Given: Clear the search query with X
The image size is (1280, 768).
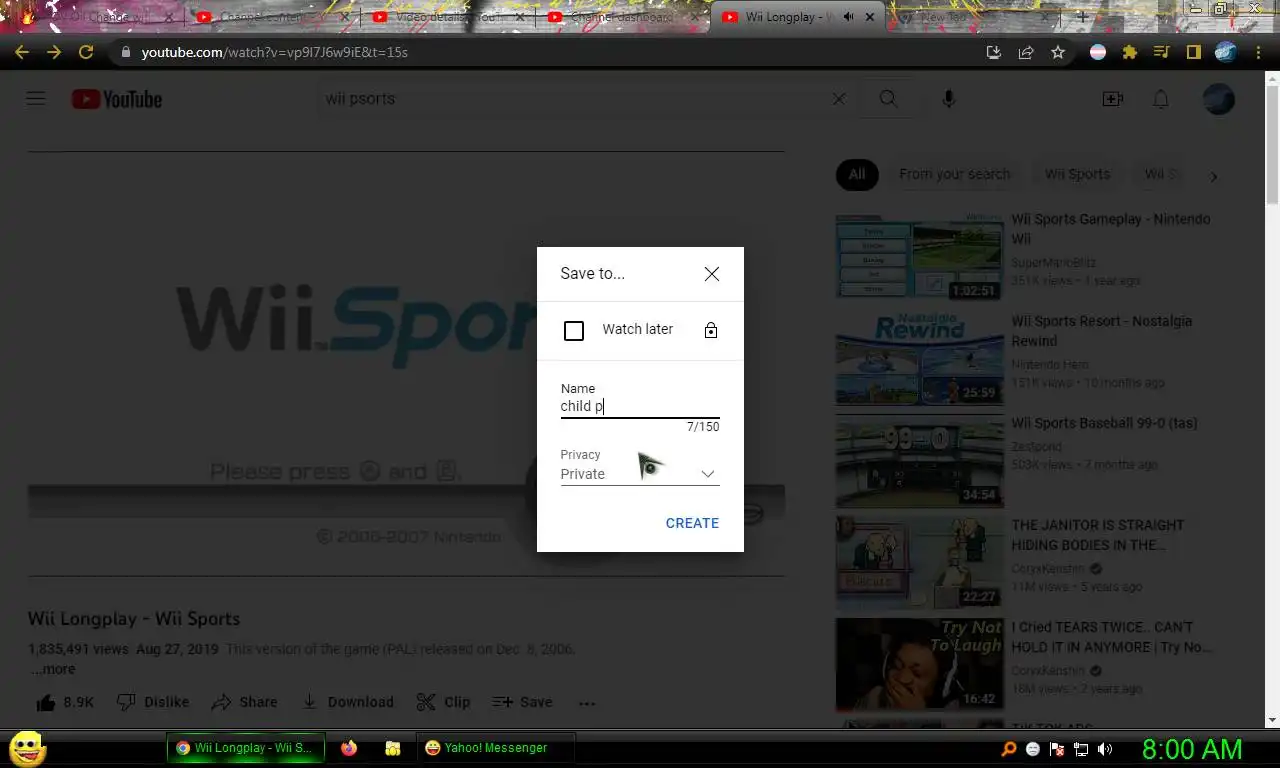Looking at the screenshot, I should [839, 99].
